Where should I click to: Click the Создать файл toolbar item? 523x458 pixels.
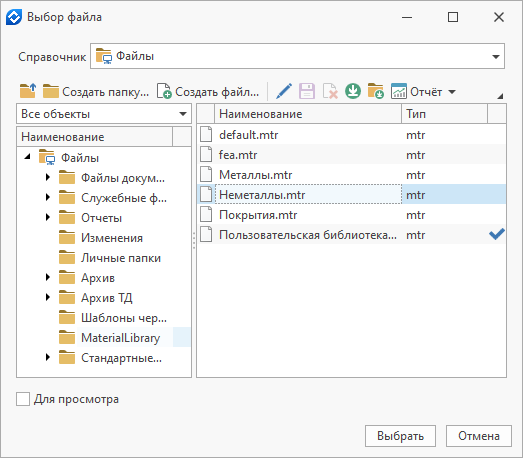(208, 91)
